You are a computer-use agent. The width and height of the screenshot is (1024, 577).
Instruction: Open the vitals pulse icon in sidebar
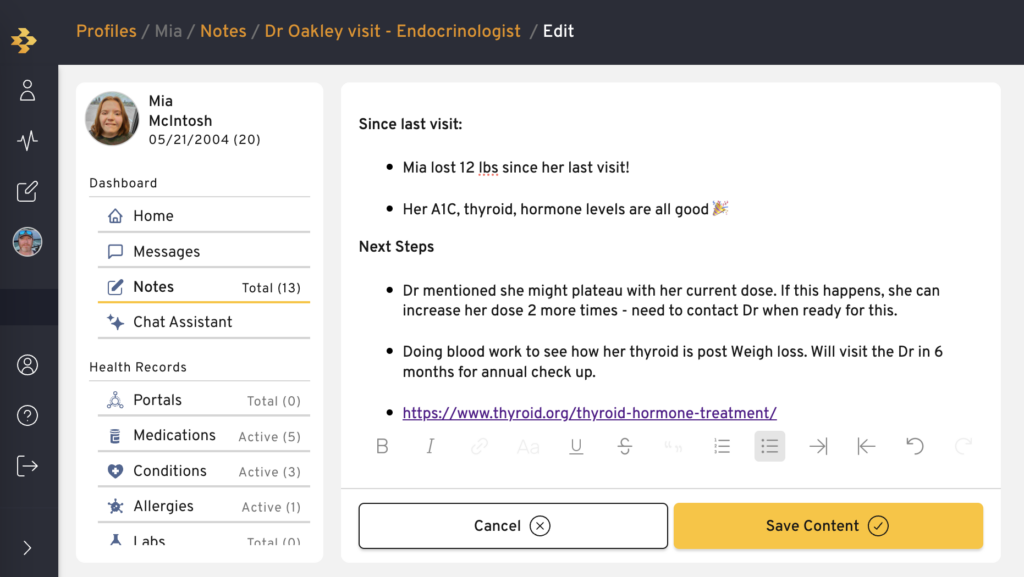(x=27, y=140)
